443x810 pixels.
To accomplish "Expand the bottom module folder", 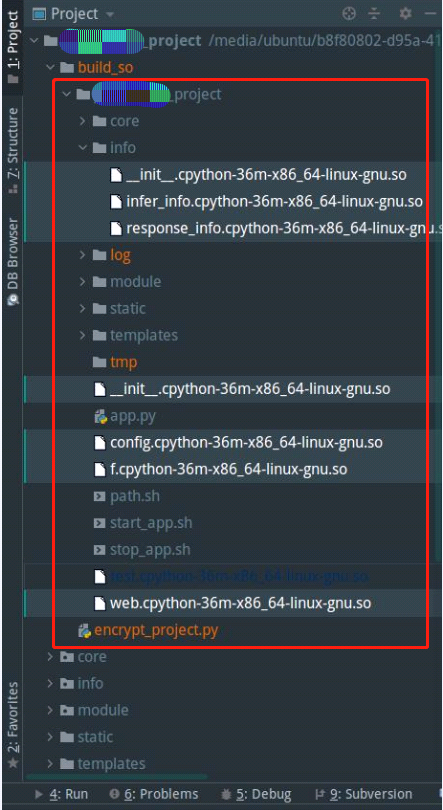I will tap(50, 710).
